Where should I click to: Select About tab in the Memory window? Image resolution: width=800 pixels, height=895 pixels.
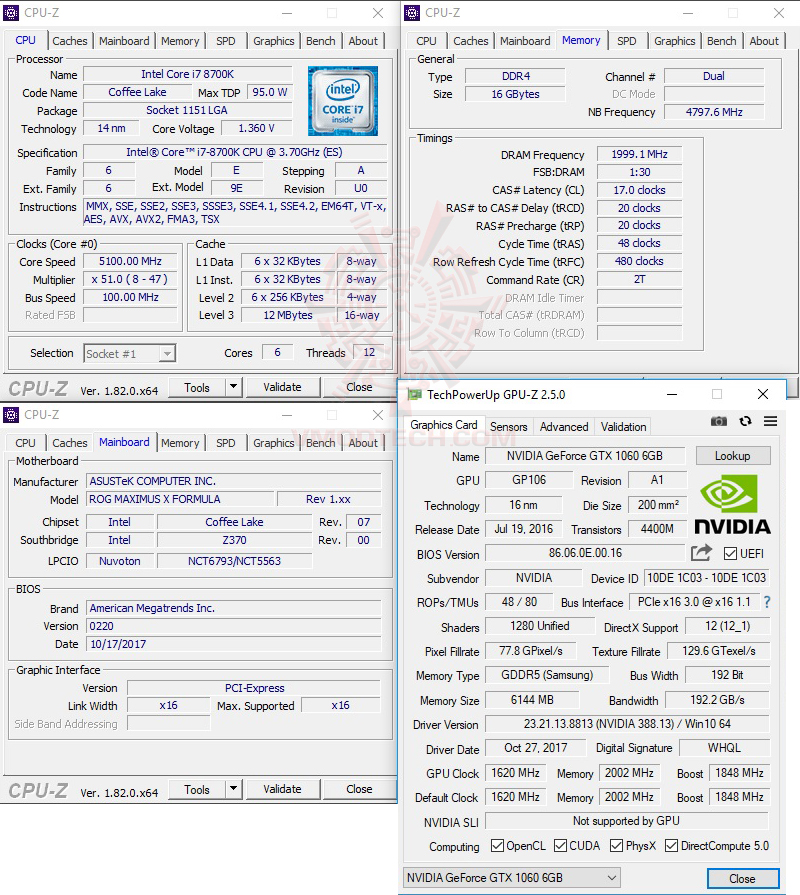tap(763, 41)
